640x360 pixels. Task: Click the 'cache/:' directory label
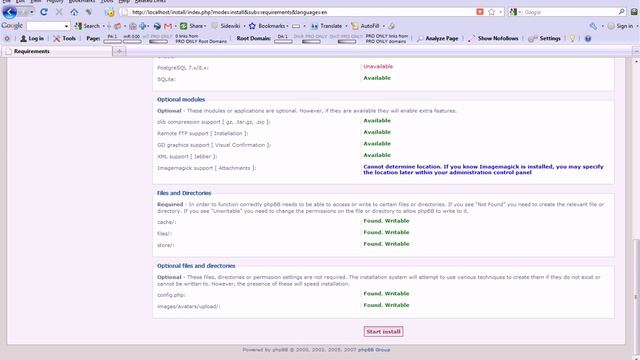click(167, 222)
